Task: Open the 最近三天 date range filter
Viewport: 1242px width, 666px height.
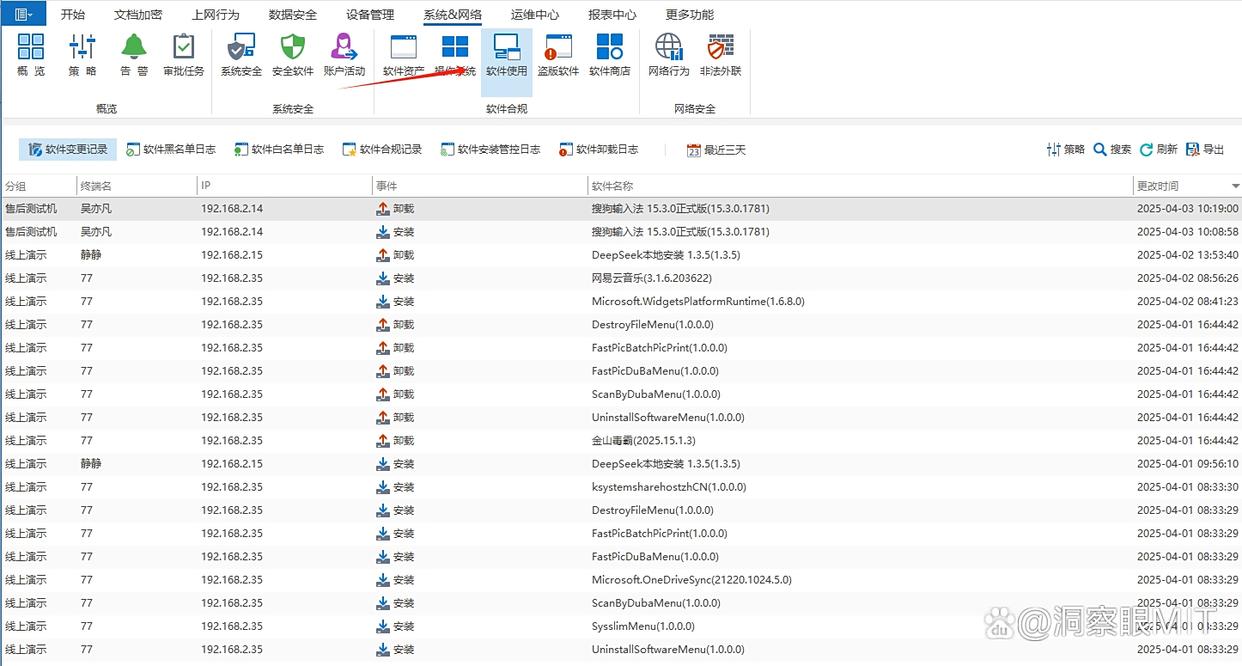Action: click(x=716, y=149)
